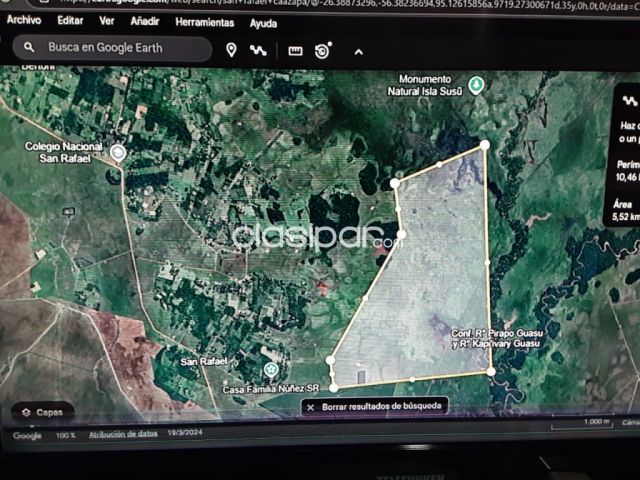Image resolution: width=640 pixels, height=480 pixels.
Task: Collapse the toolbar with the chevron arrow
Action: (358, 52)
